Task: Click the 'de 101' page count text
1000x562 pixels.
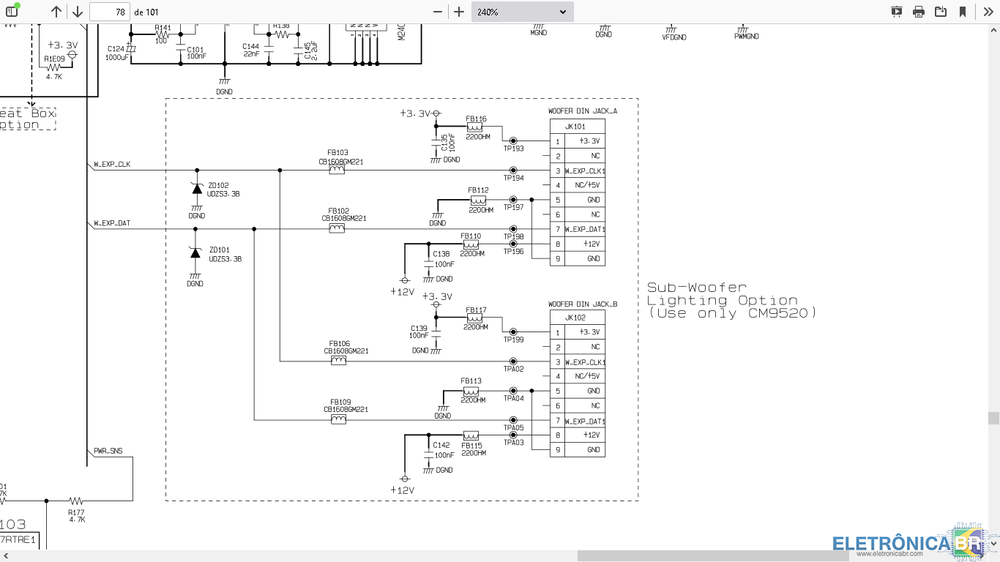Action: pyautogui.click(x=146, y=12)
